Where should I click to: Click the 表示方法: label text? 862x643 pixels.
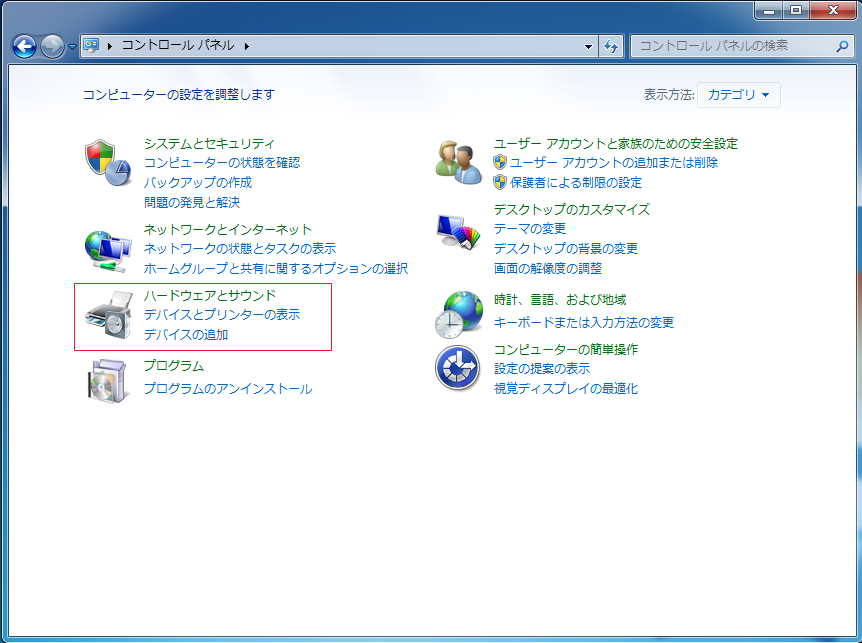pyautogui.click(x=669, y=95)
